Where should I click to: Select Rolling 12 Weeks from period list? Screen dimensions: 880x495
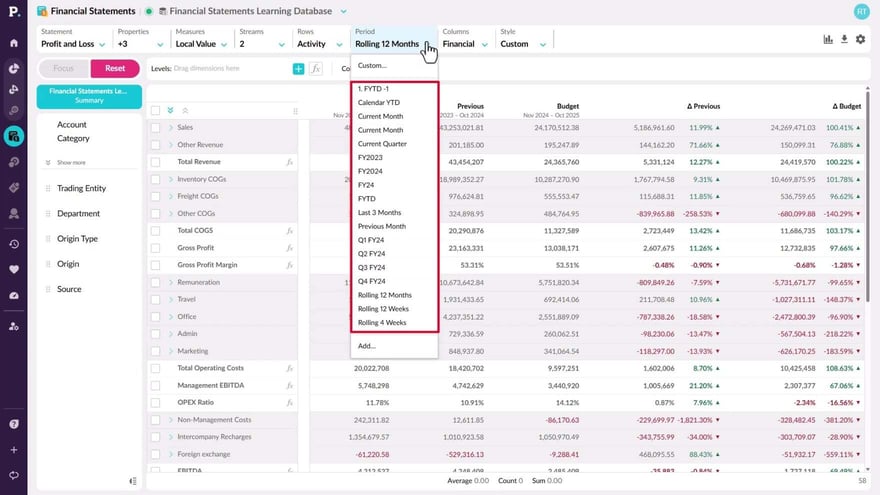coord(384,309)
